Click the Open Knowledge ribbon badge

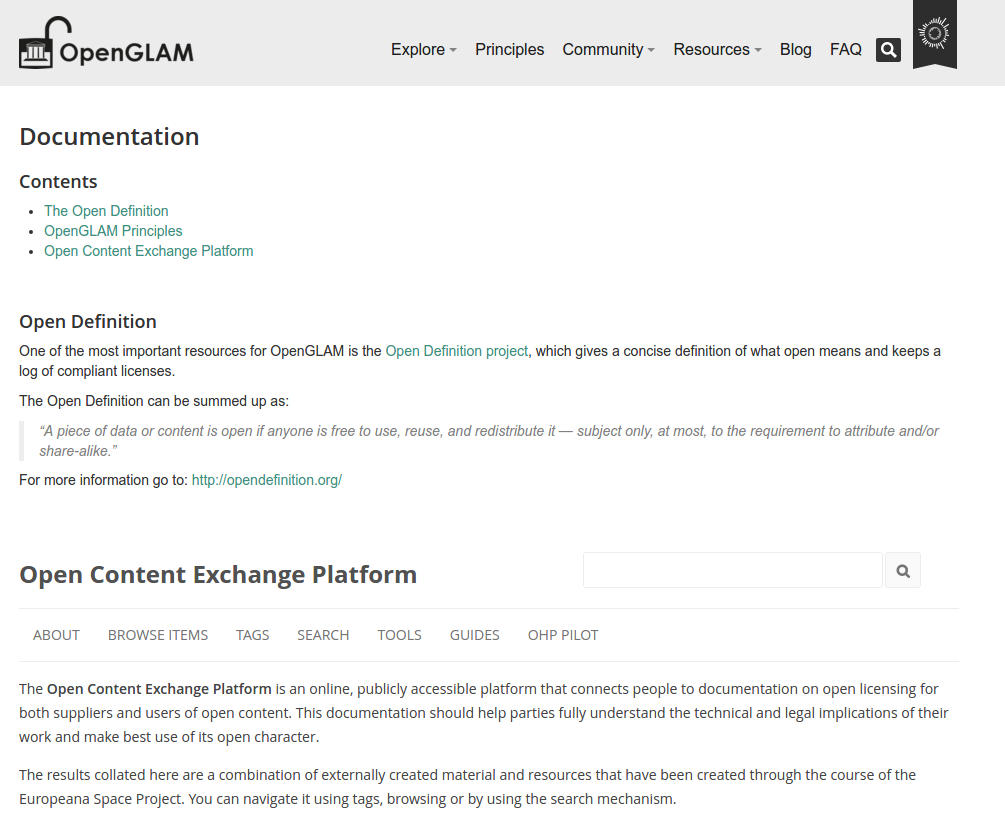[934, 34]
